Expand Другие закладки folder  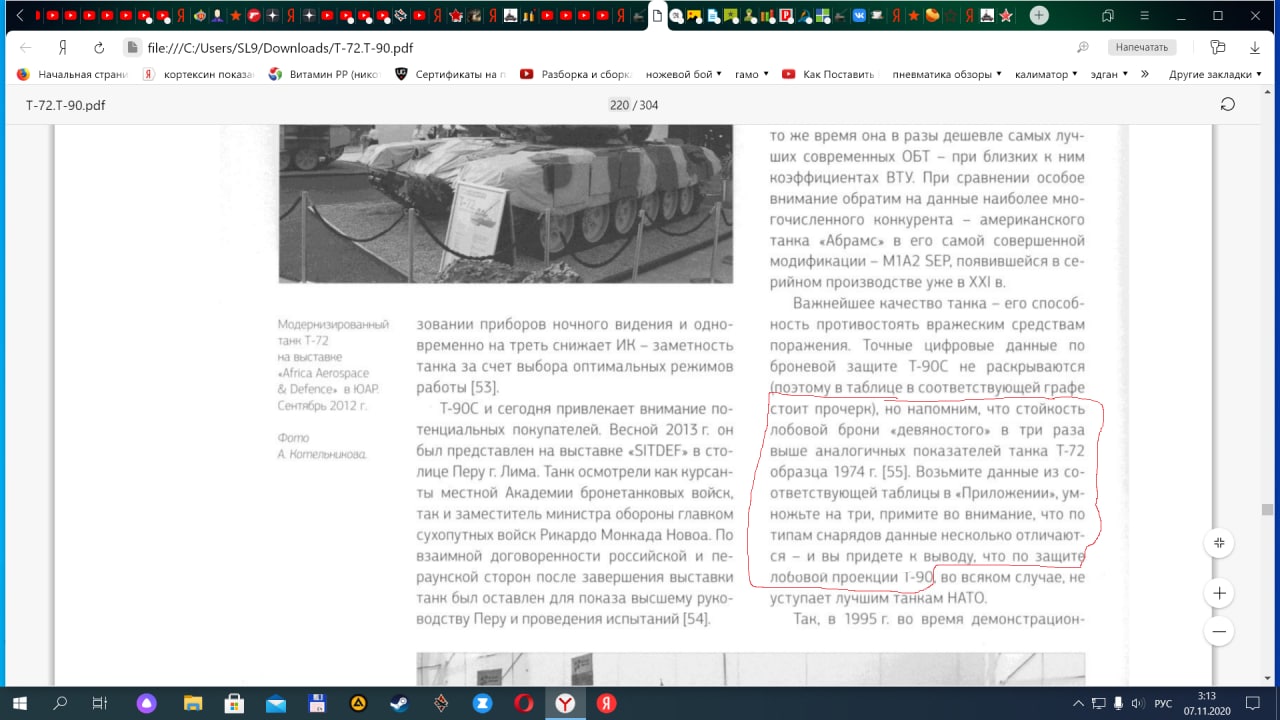point(1216,74)
